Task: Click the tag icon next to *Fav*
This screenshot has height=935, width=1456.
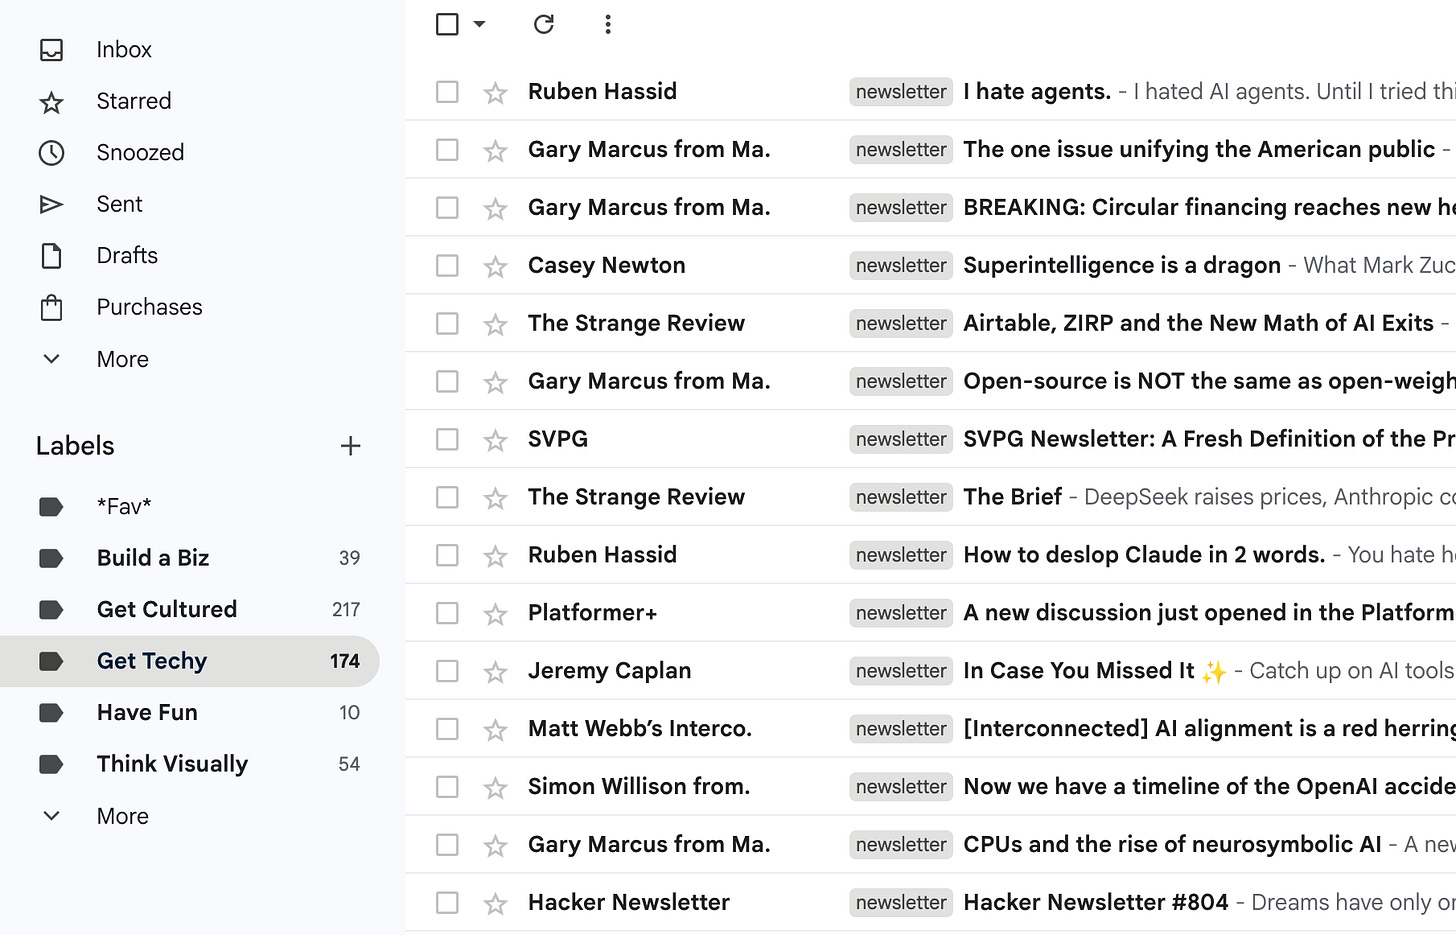Action: [x=51, y=507]
